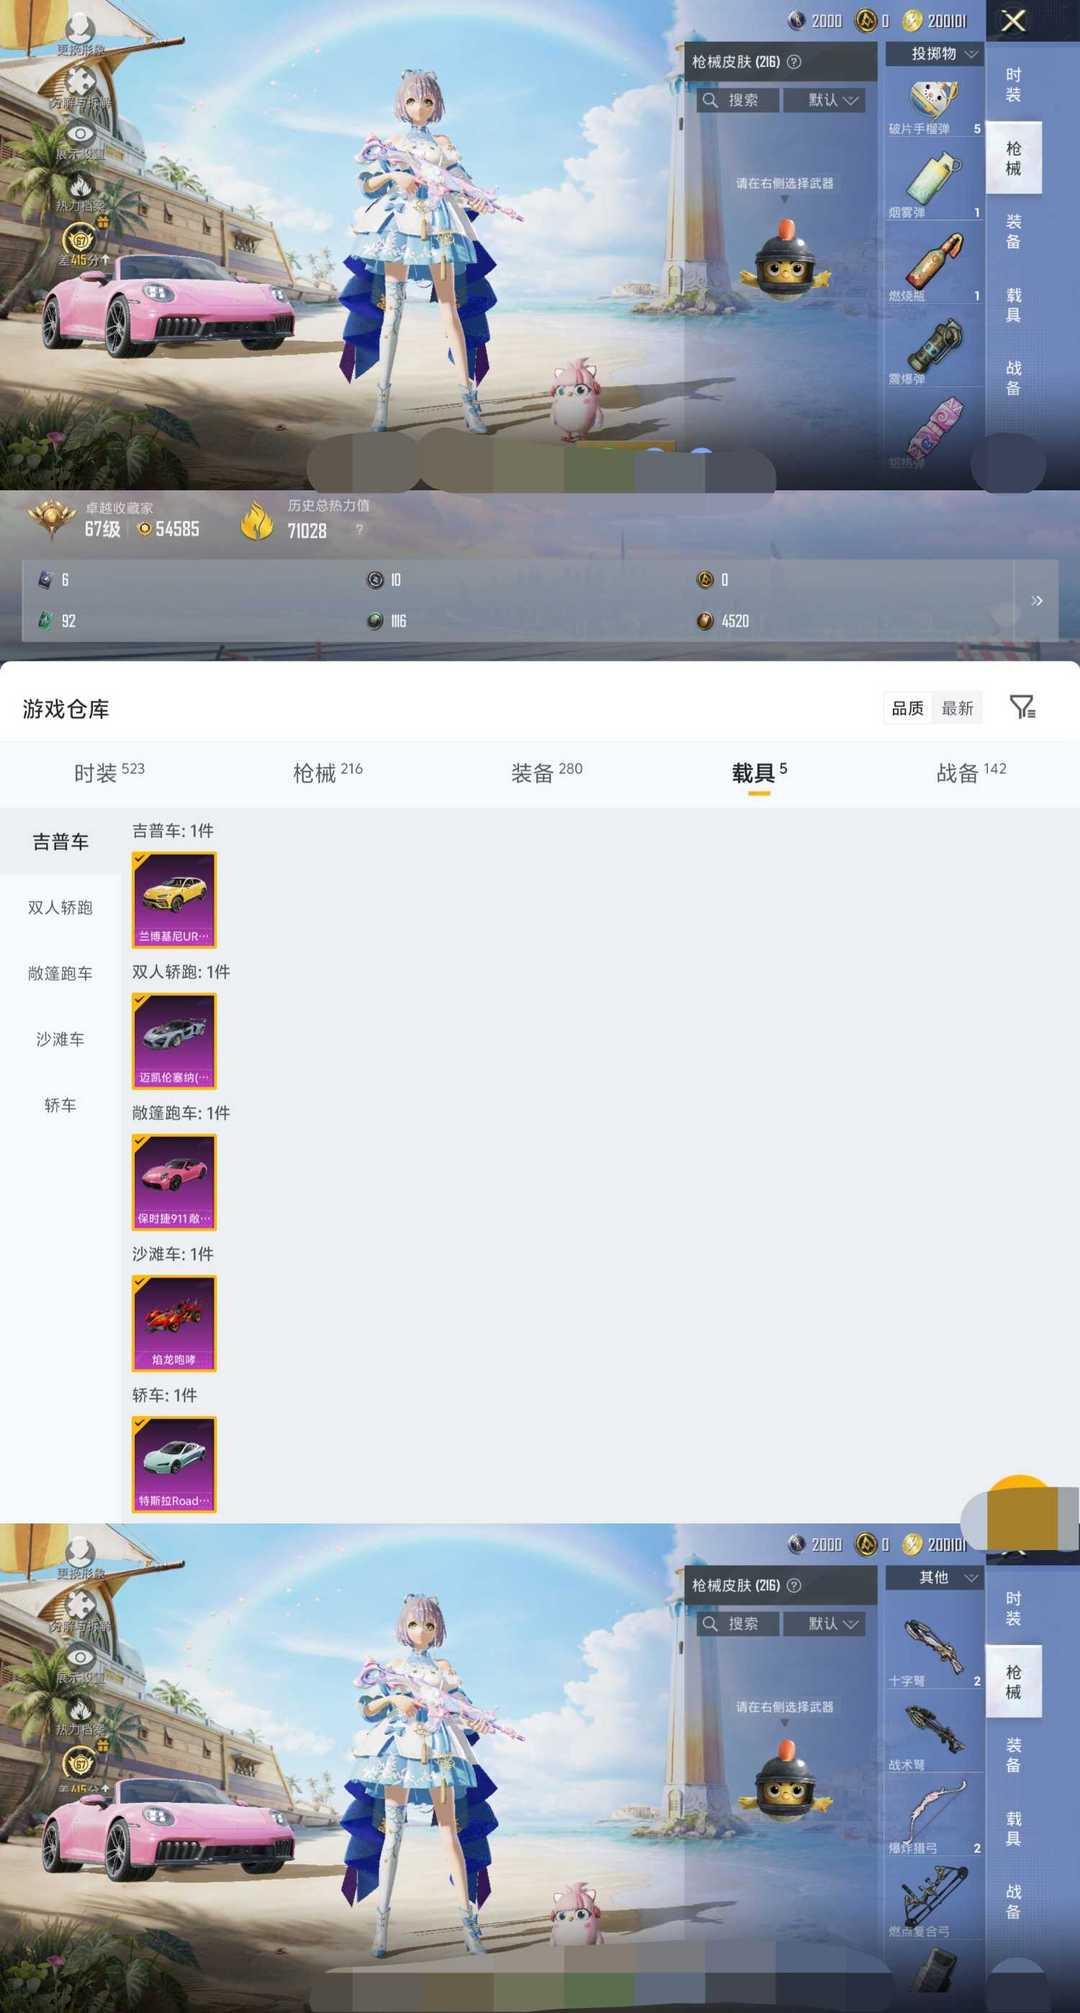Screen dimensions: 1080x2013
Task: Click help icon beside 枪械皮肤 (216) in lower screenshot
Action: [x=794, y=1586]
